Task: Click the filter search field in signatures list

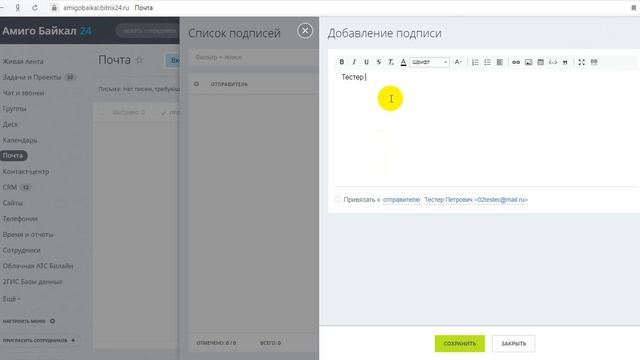Action: pyautogui.click(x=253, y=58)
